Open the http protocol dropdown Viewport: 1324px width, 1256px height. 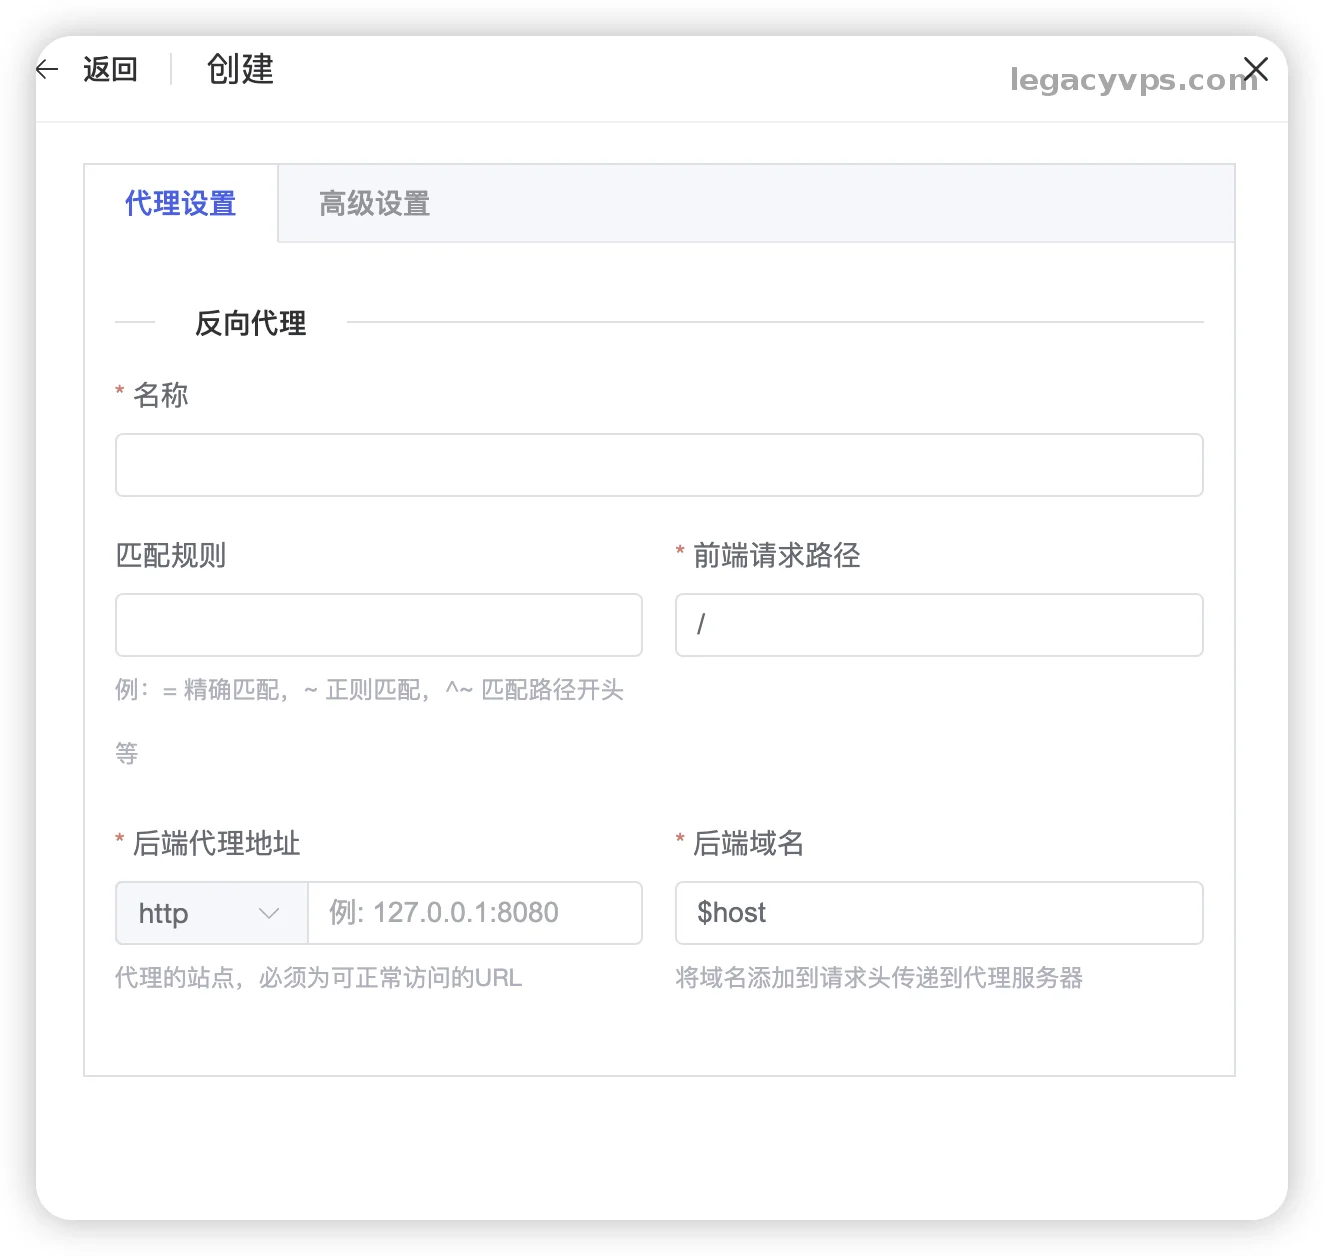210,913
